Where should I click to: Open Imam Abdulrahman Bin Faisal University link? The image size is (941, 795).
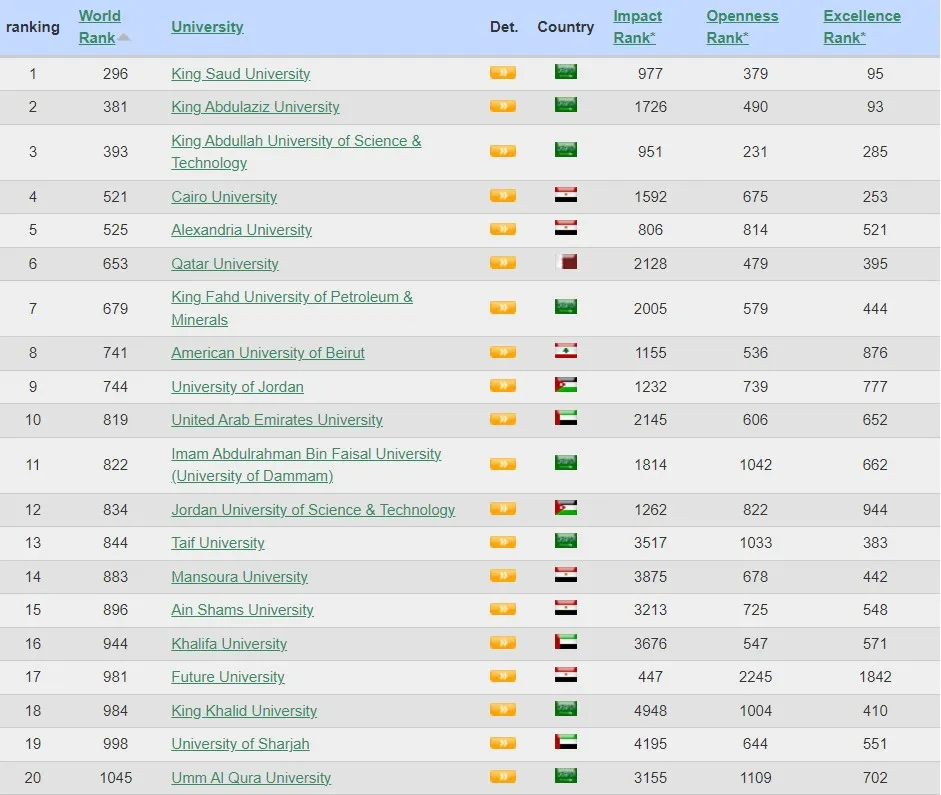click(306, 465)
